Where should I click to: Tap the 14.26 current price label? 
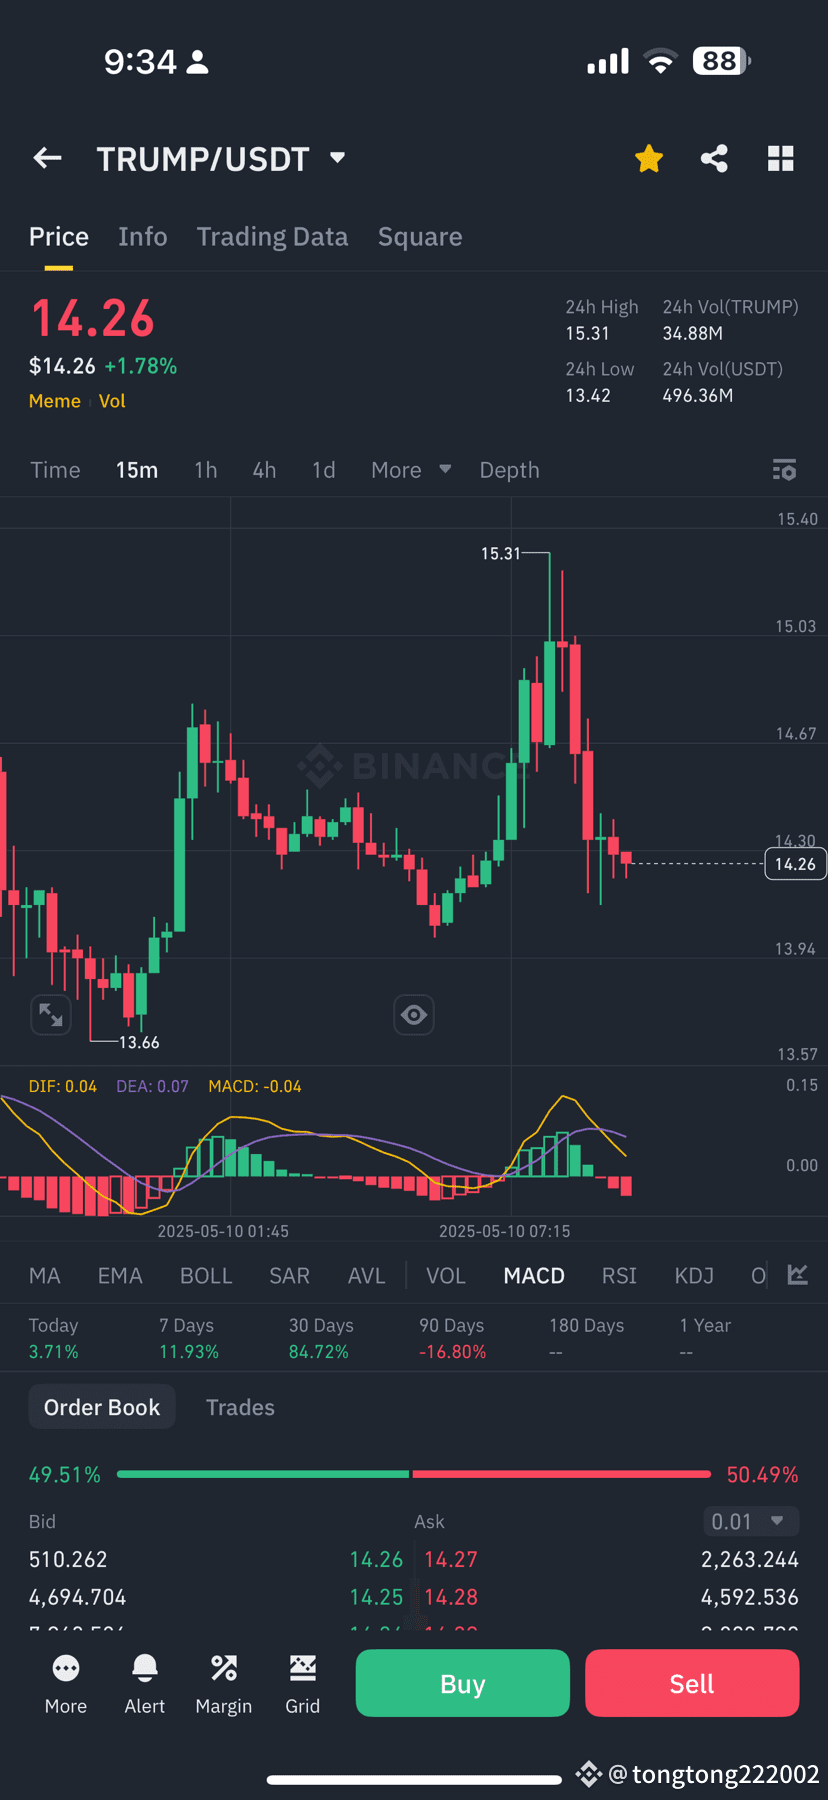click(796, 864)
